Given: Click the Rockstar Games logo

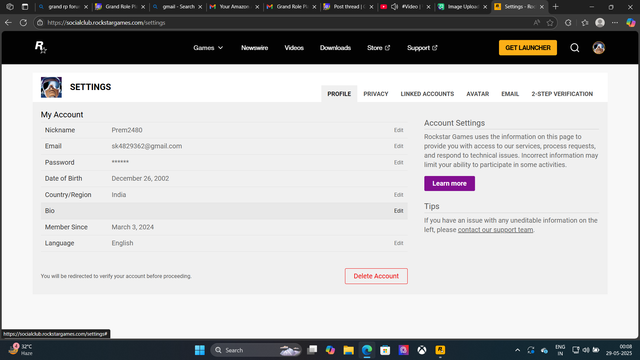Looking at the screenshot, I should [40, 47].
